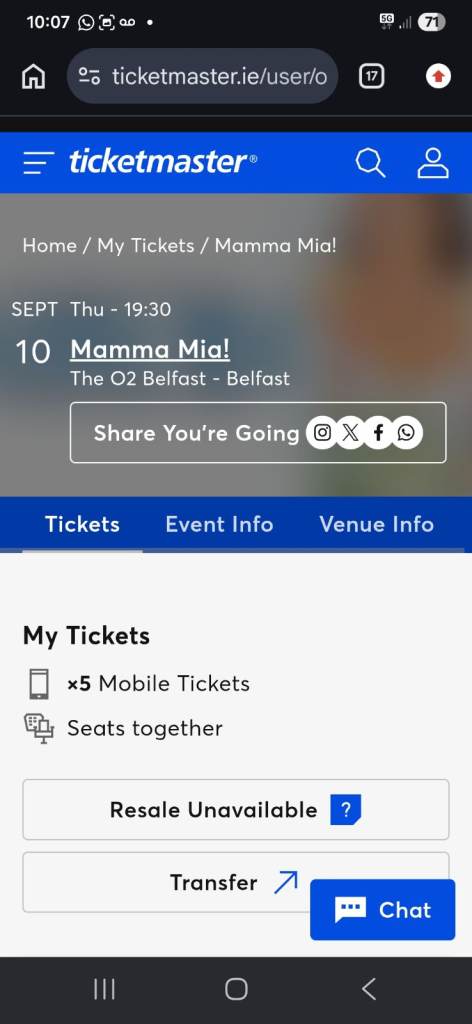The image size is (472, 1024).
Task: Tap the Ticketmaster search magnifier icon
Action: pyautogui.click(x=370, y=162)
